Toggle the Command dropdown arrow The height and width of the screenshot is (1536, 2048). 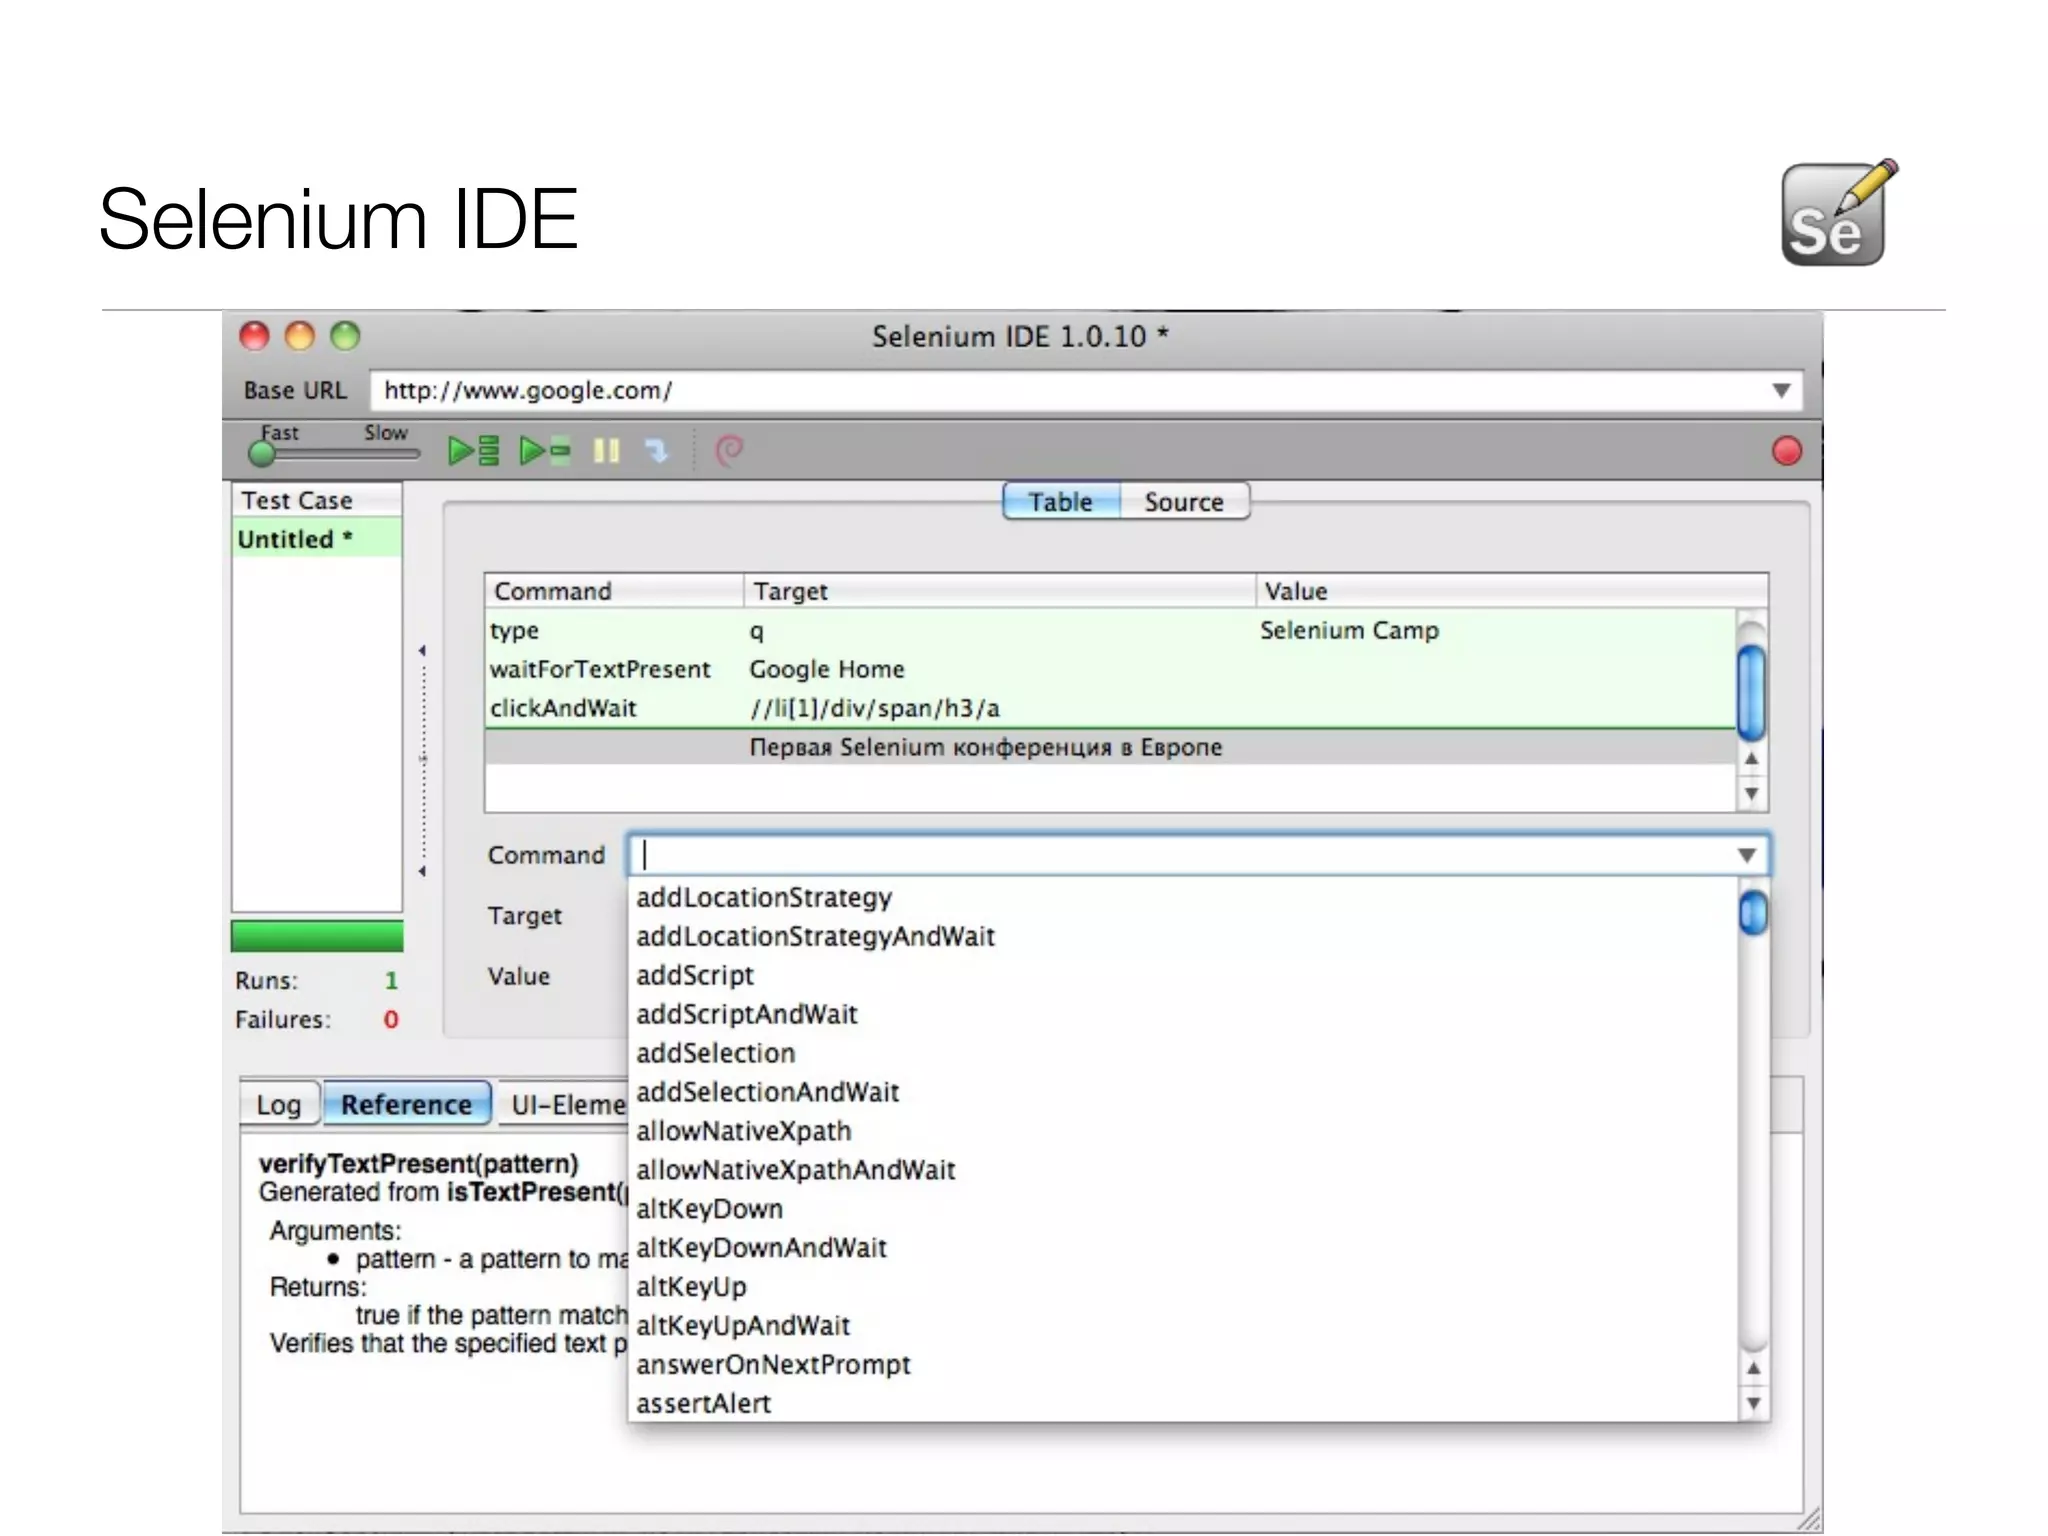pos(1747,855)
